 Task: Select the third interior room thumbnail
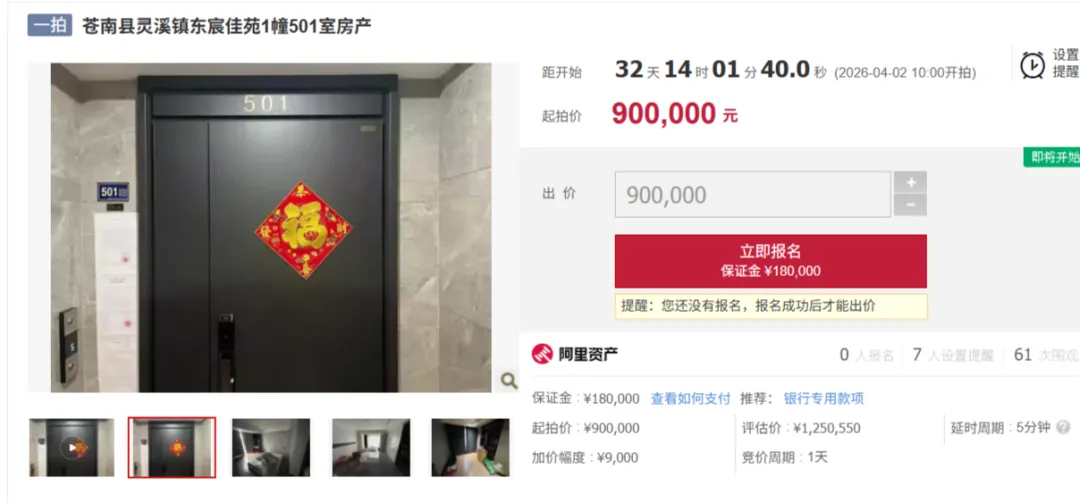271,447
